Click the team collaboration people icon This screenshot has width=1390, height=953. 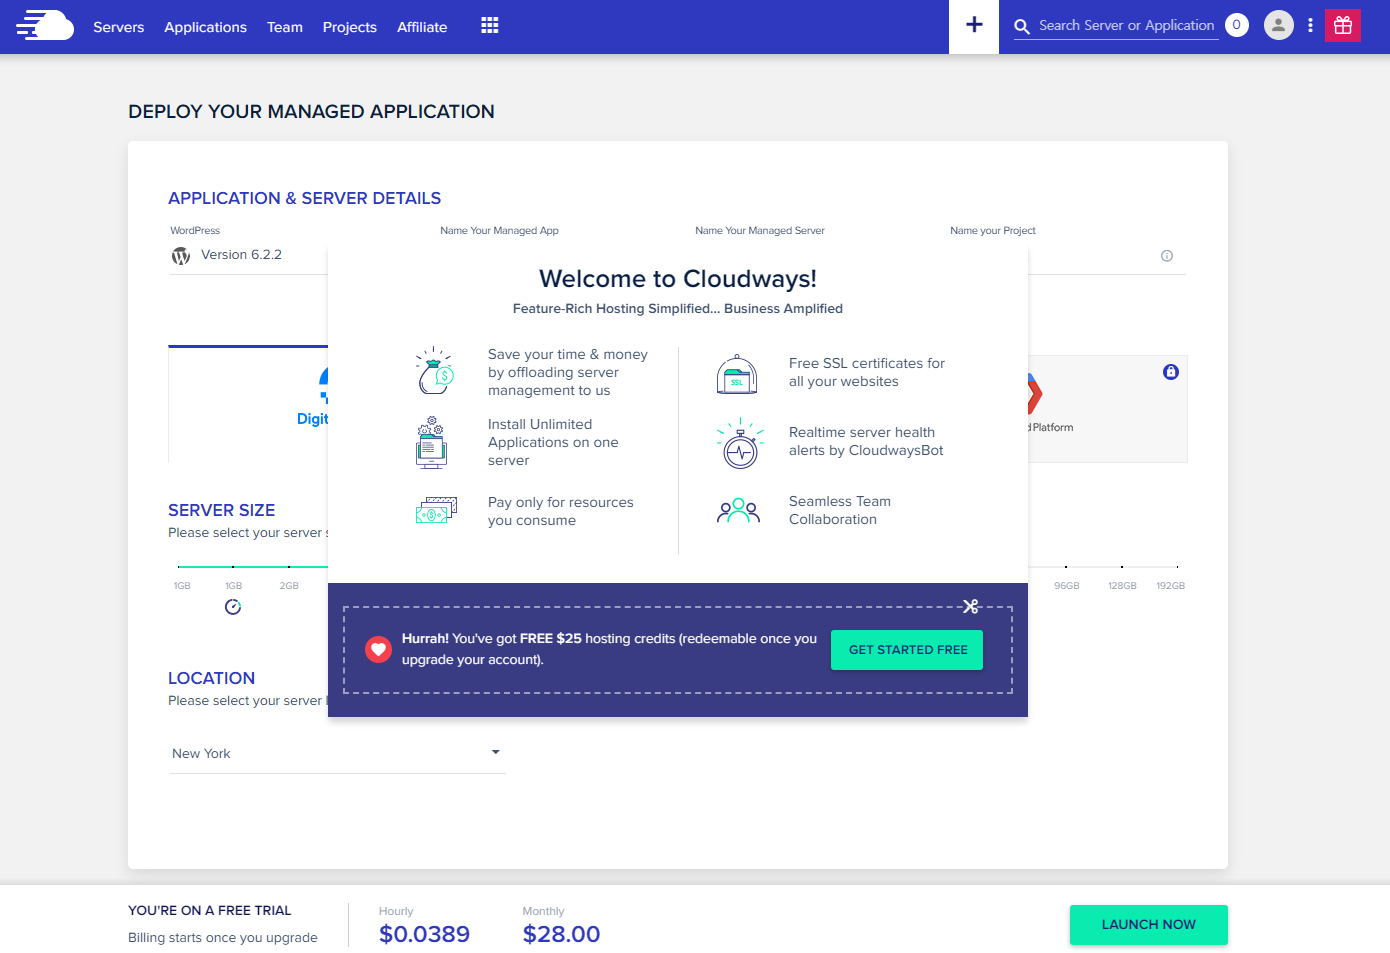pyautogui.click(x=738, y=511)
